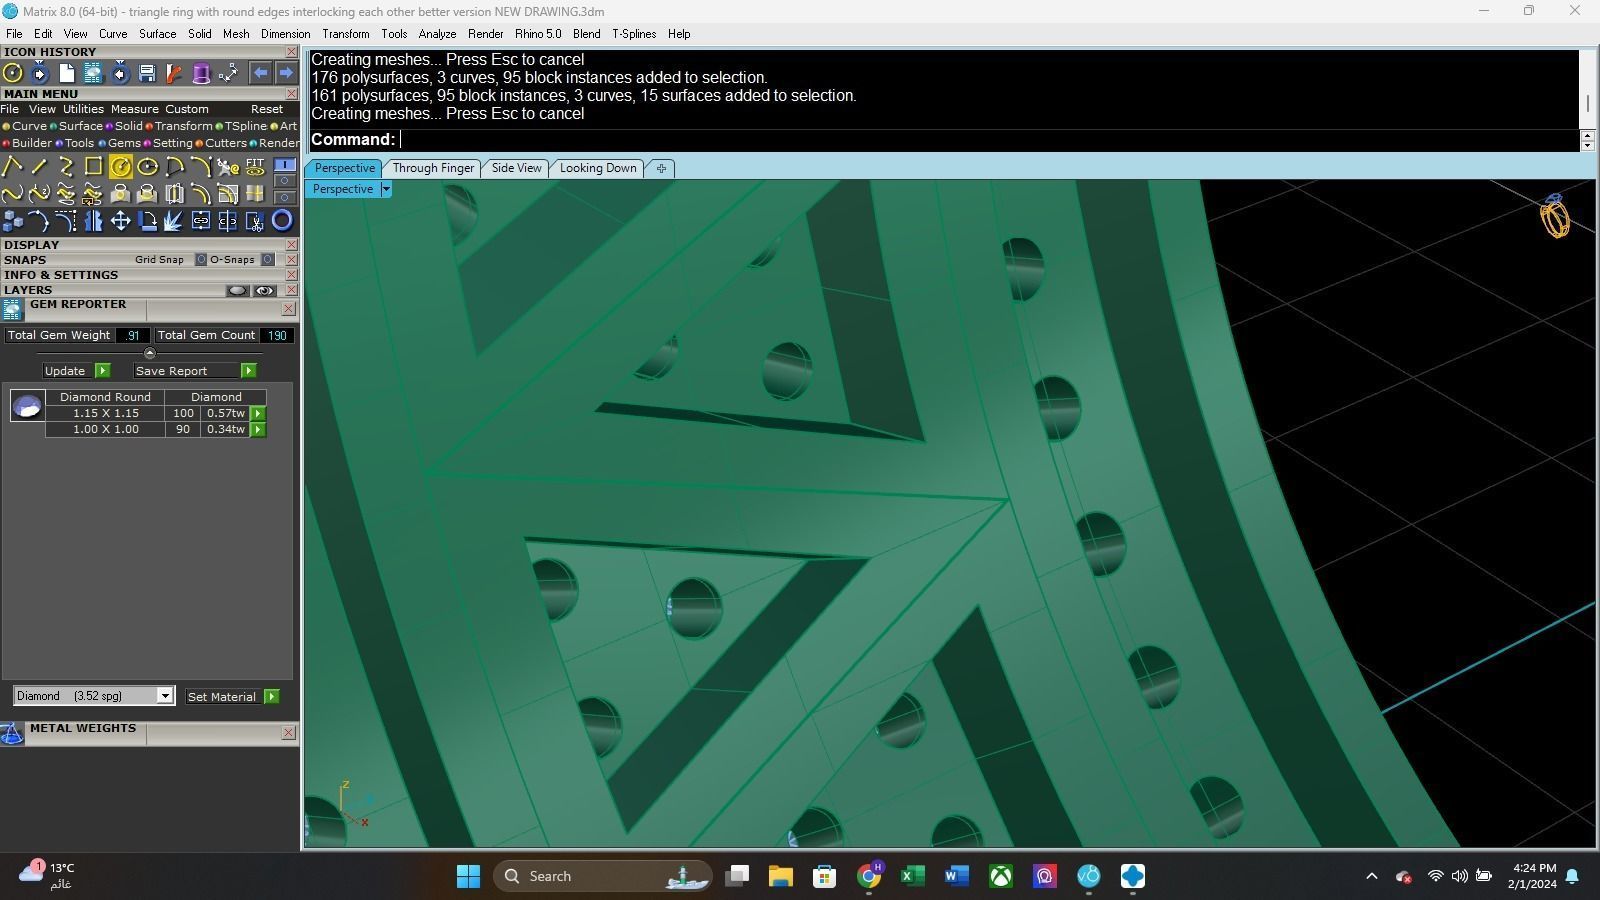The image size is (1600, 900).
Task: Select the Trim scissors tool icon
Action: (255, 220)
